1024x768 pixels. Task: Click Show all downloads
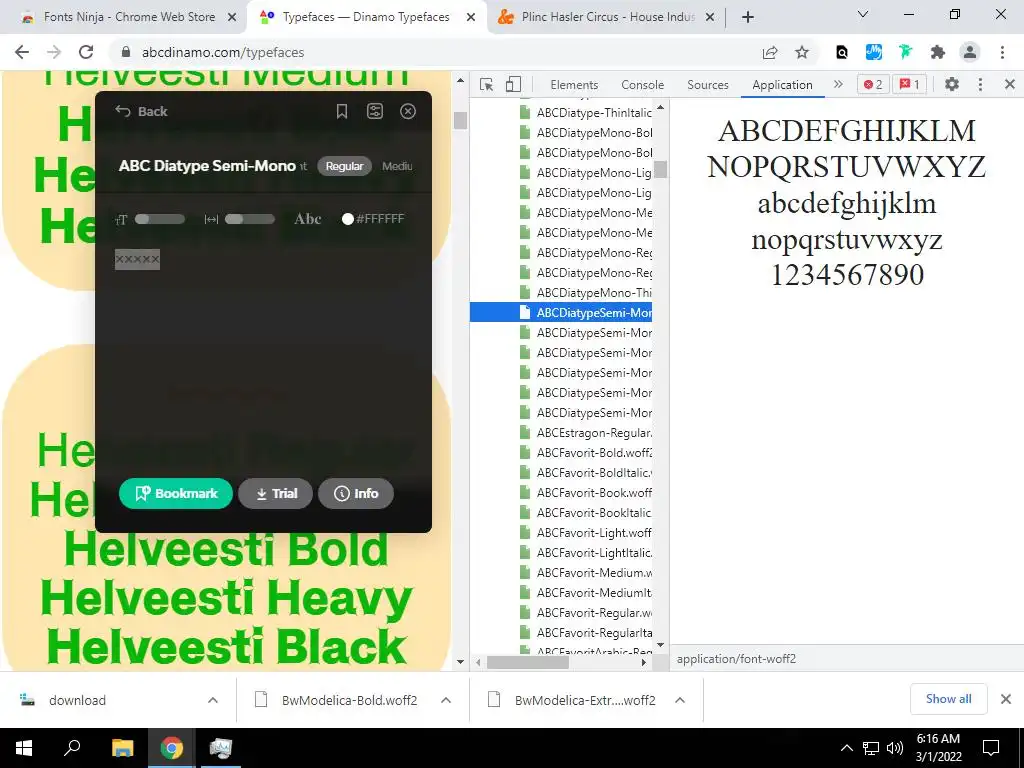point(948,699)
